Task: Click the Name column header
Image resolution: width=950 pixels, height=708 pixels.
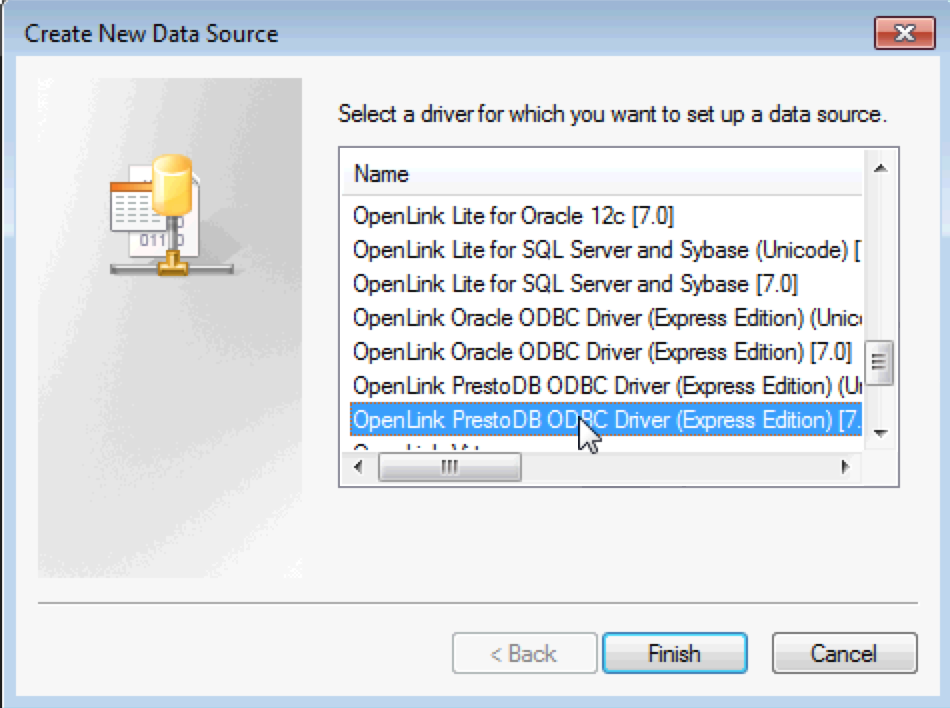Action: 382,174
